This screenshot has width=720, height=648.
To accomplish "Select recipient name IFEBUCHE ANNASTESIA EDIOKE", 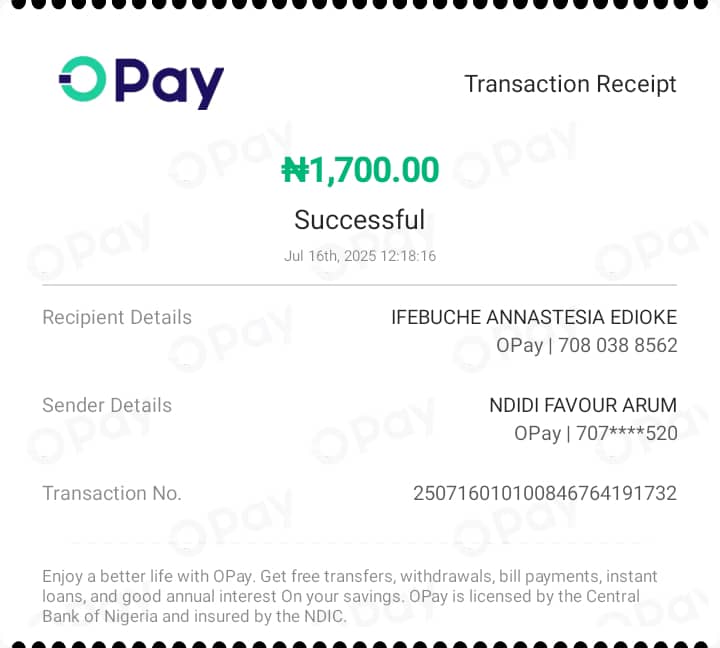I will tap(534, 318).
